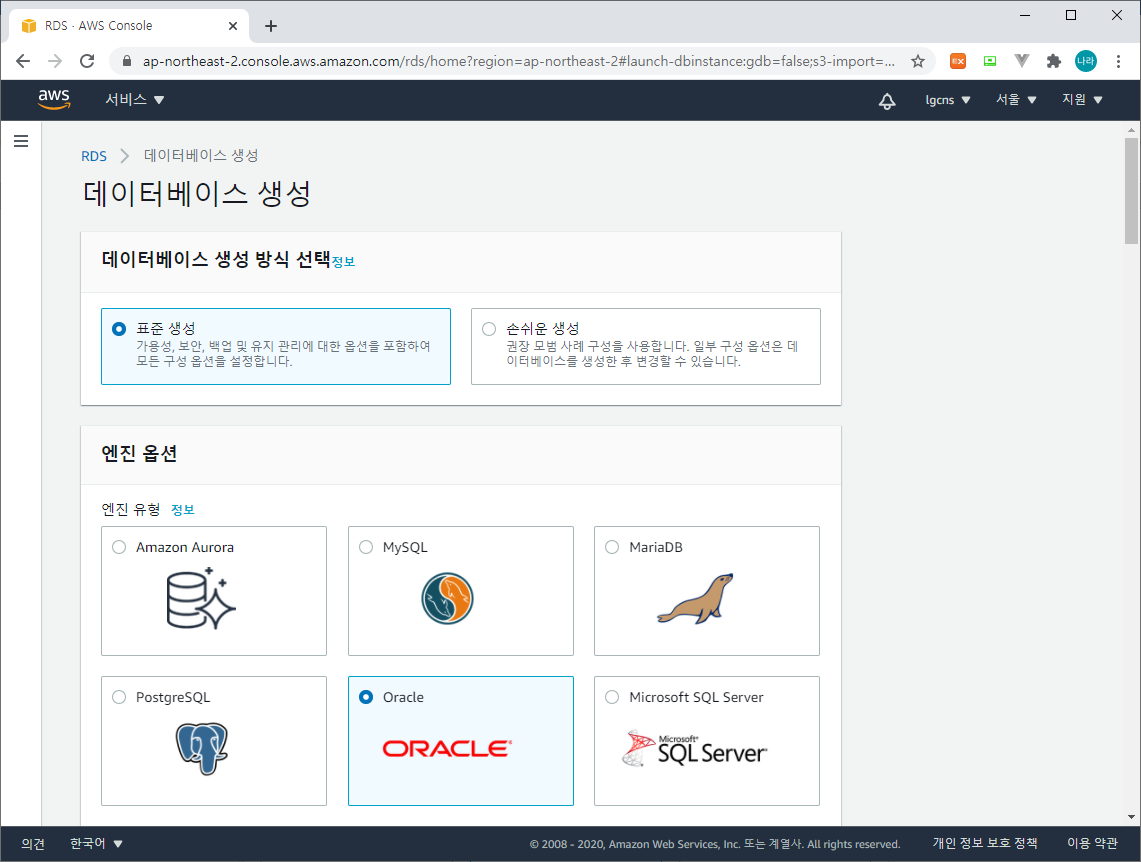The height and width of the screenshot is (862, 1141).
Task: Click the Amazon Aurora database icon
Action: point(201,598)
